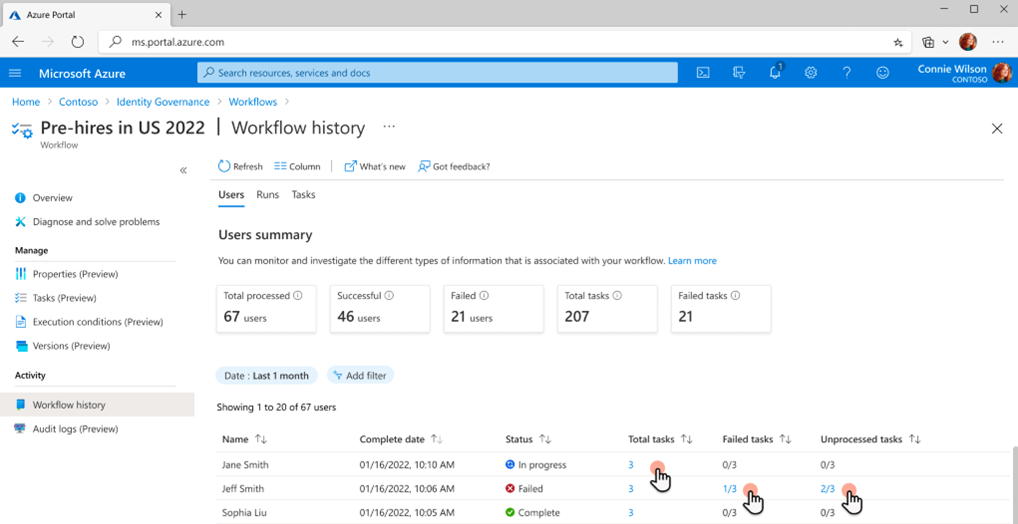Click the feedback smiley icon
This screenshot has height=524, width=1018.
tap(882, 73)
